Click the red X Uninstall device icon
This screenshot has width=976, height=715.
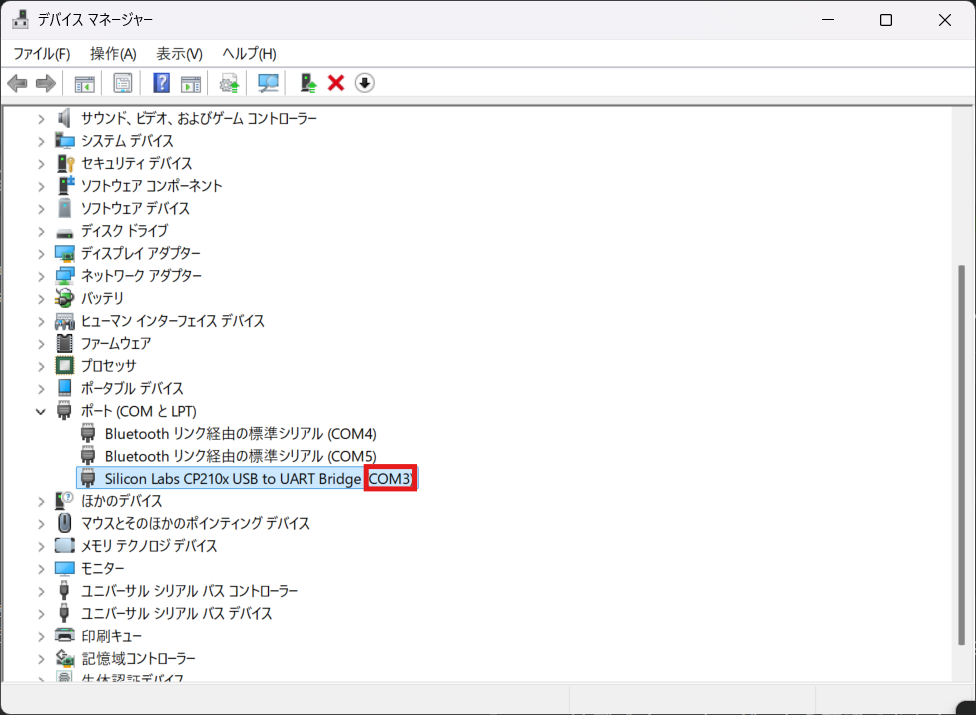click(336, 83)
